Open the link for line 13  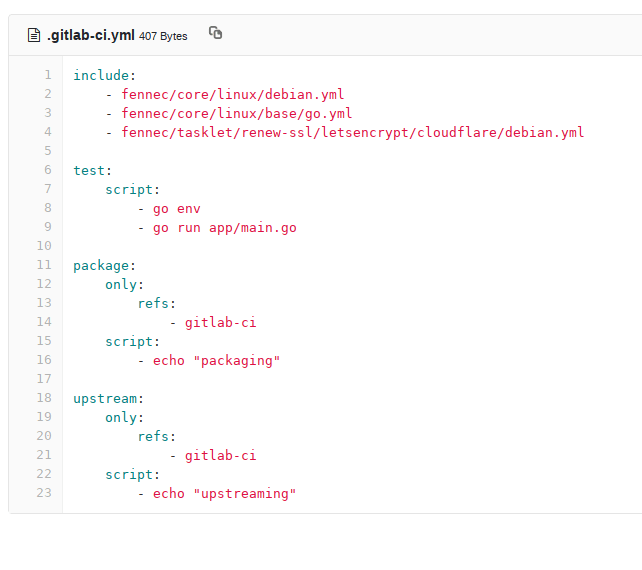44,303
